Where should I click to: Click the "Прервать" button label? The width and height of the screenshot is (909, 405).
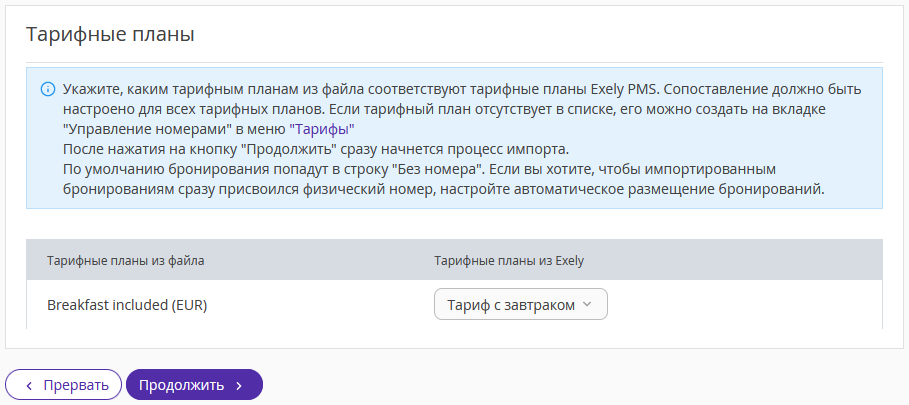pos(76,385)
